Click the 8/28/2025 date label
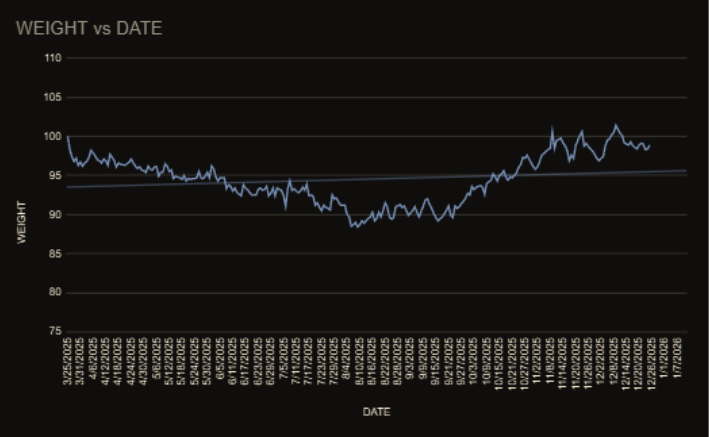Viewport: 709px width, 437px height. click(x=397, y=361)
